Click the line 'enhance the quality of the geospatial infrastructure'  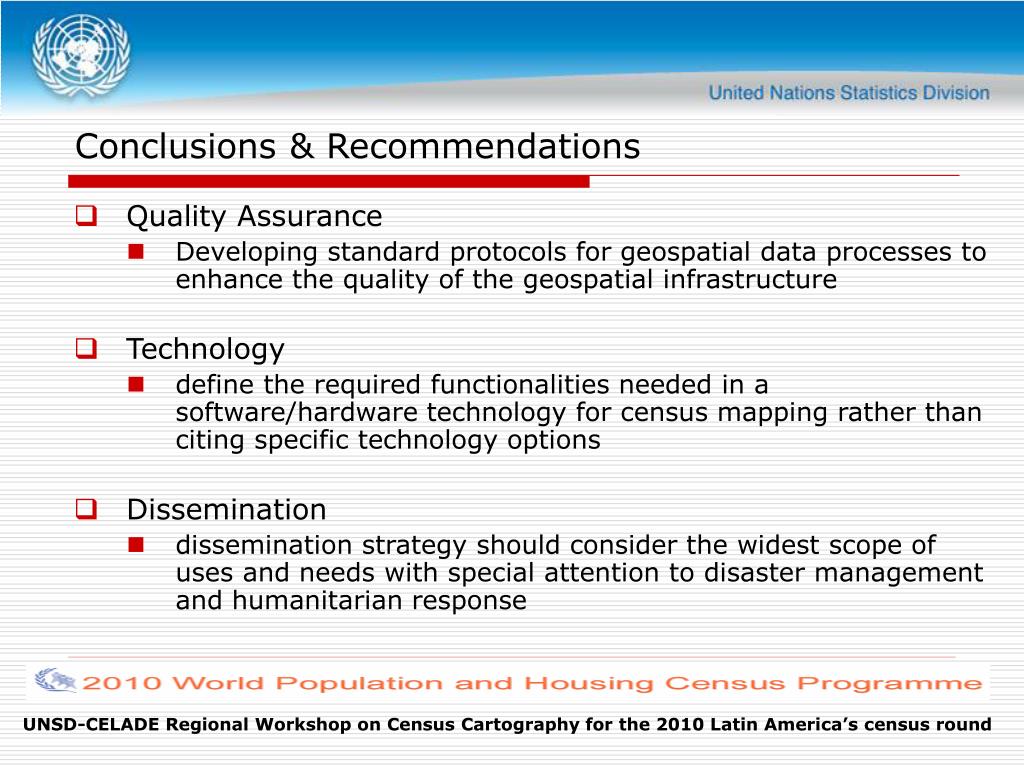506,280
